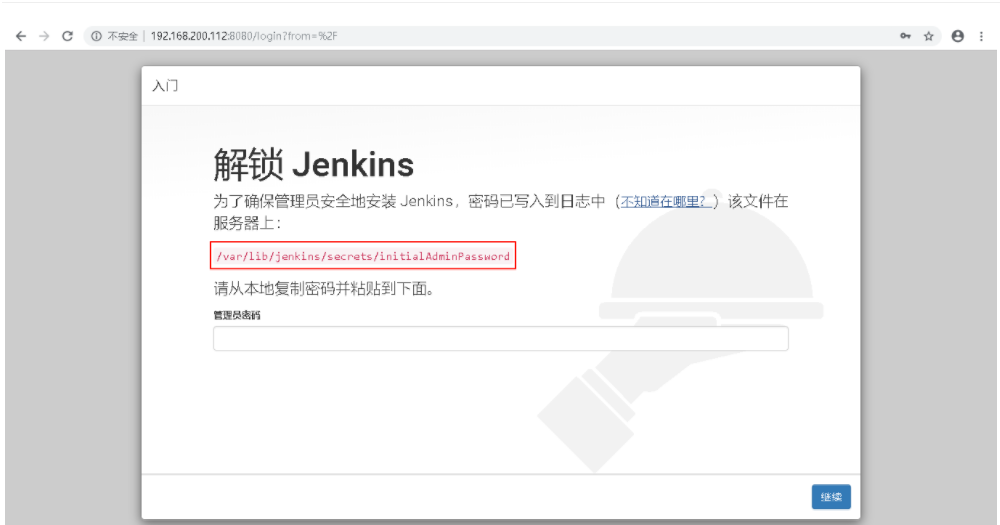Select the /var/lib/jenkins/secrets/initialAdminPassword path text
The width and height of the screenshot is (1000, 525).
pos(363,256)
